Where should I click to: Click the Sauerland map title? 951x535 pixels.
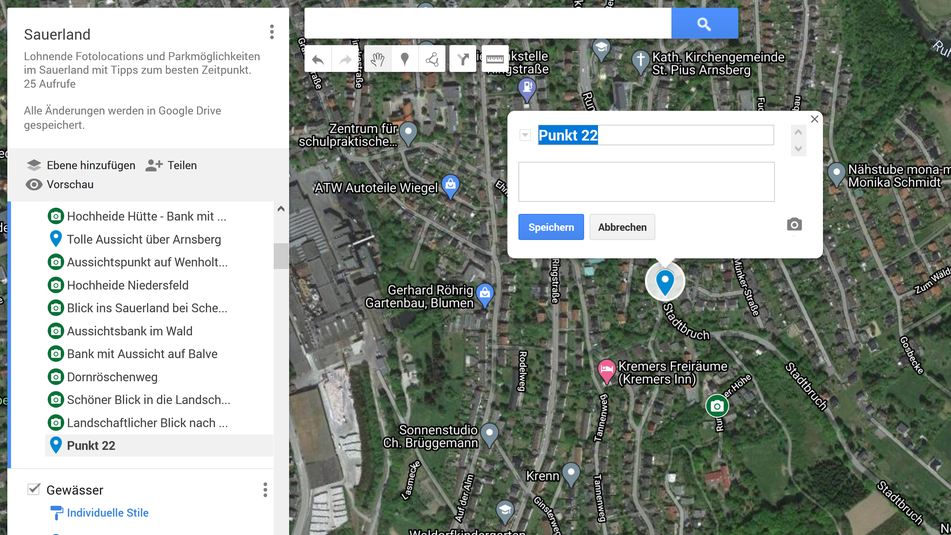[57, 35]
